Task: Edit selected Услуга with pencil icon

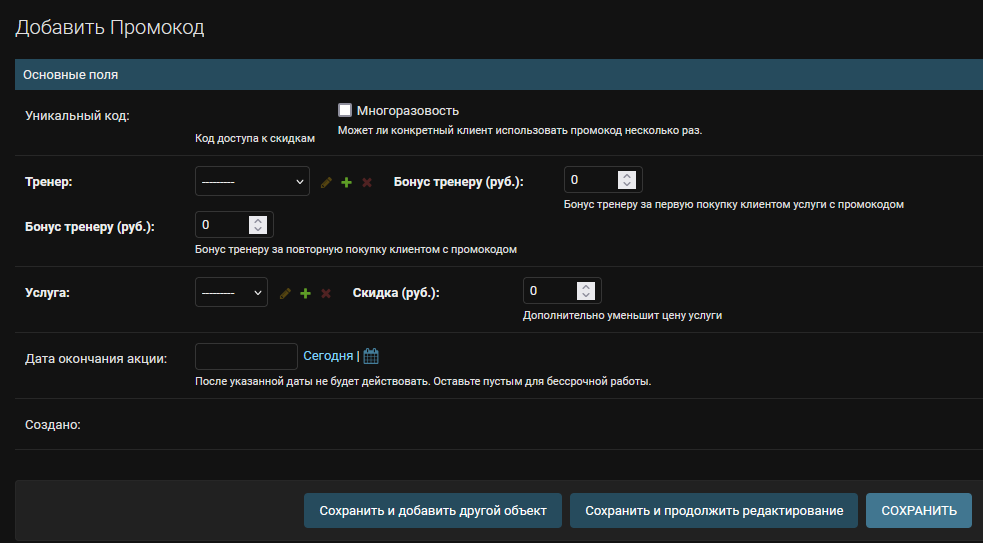Action: pyautogui.click(x=285, y=293)
